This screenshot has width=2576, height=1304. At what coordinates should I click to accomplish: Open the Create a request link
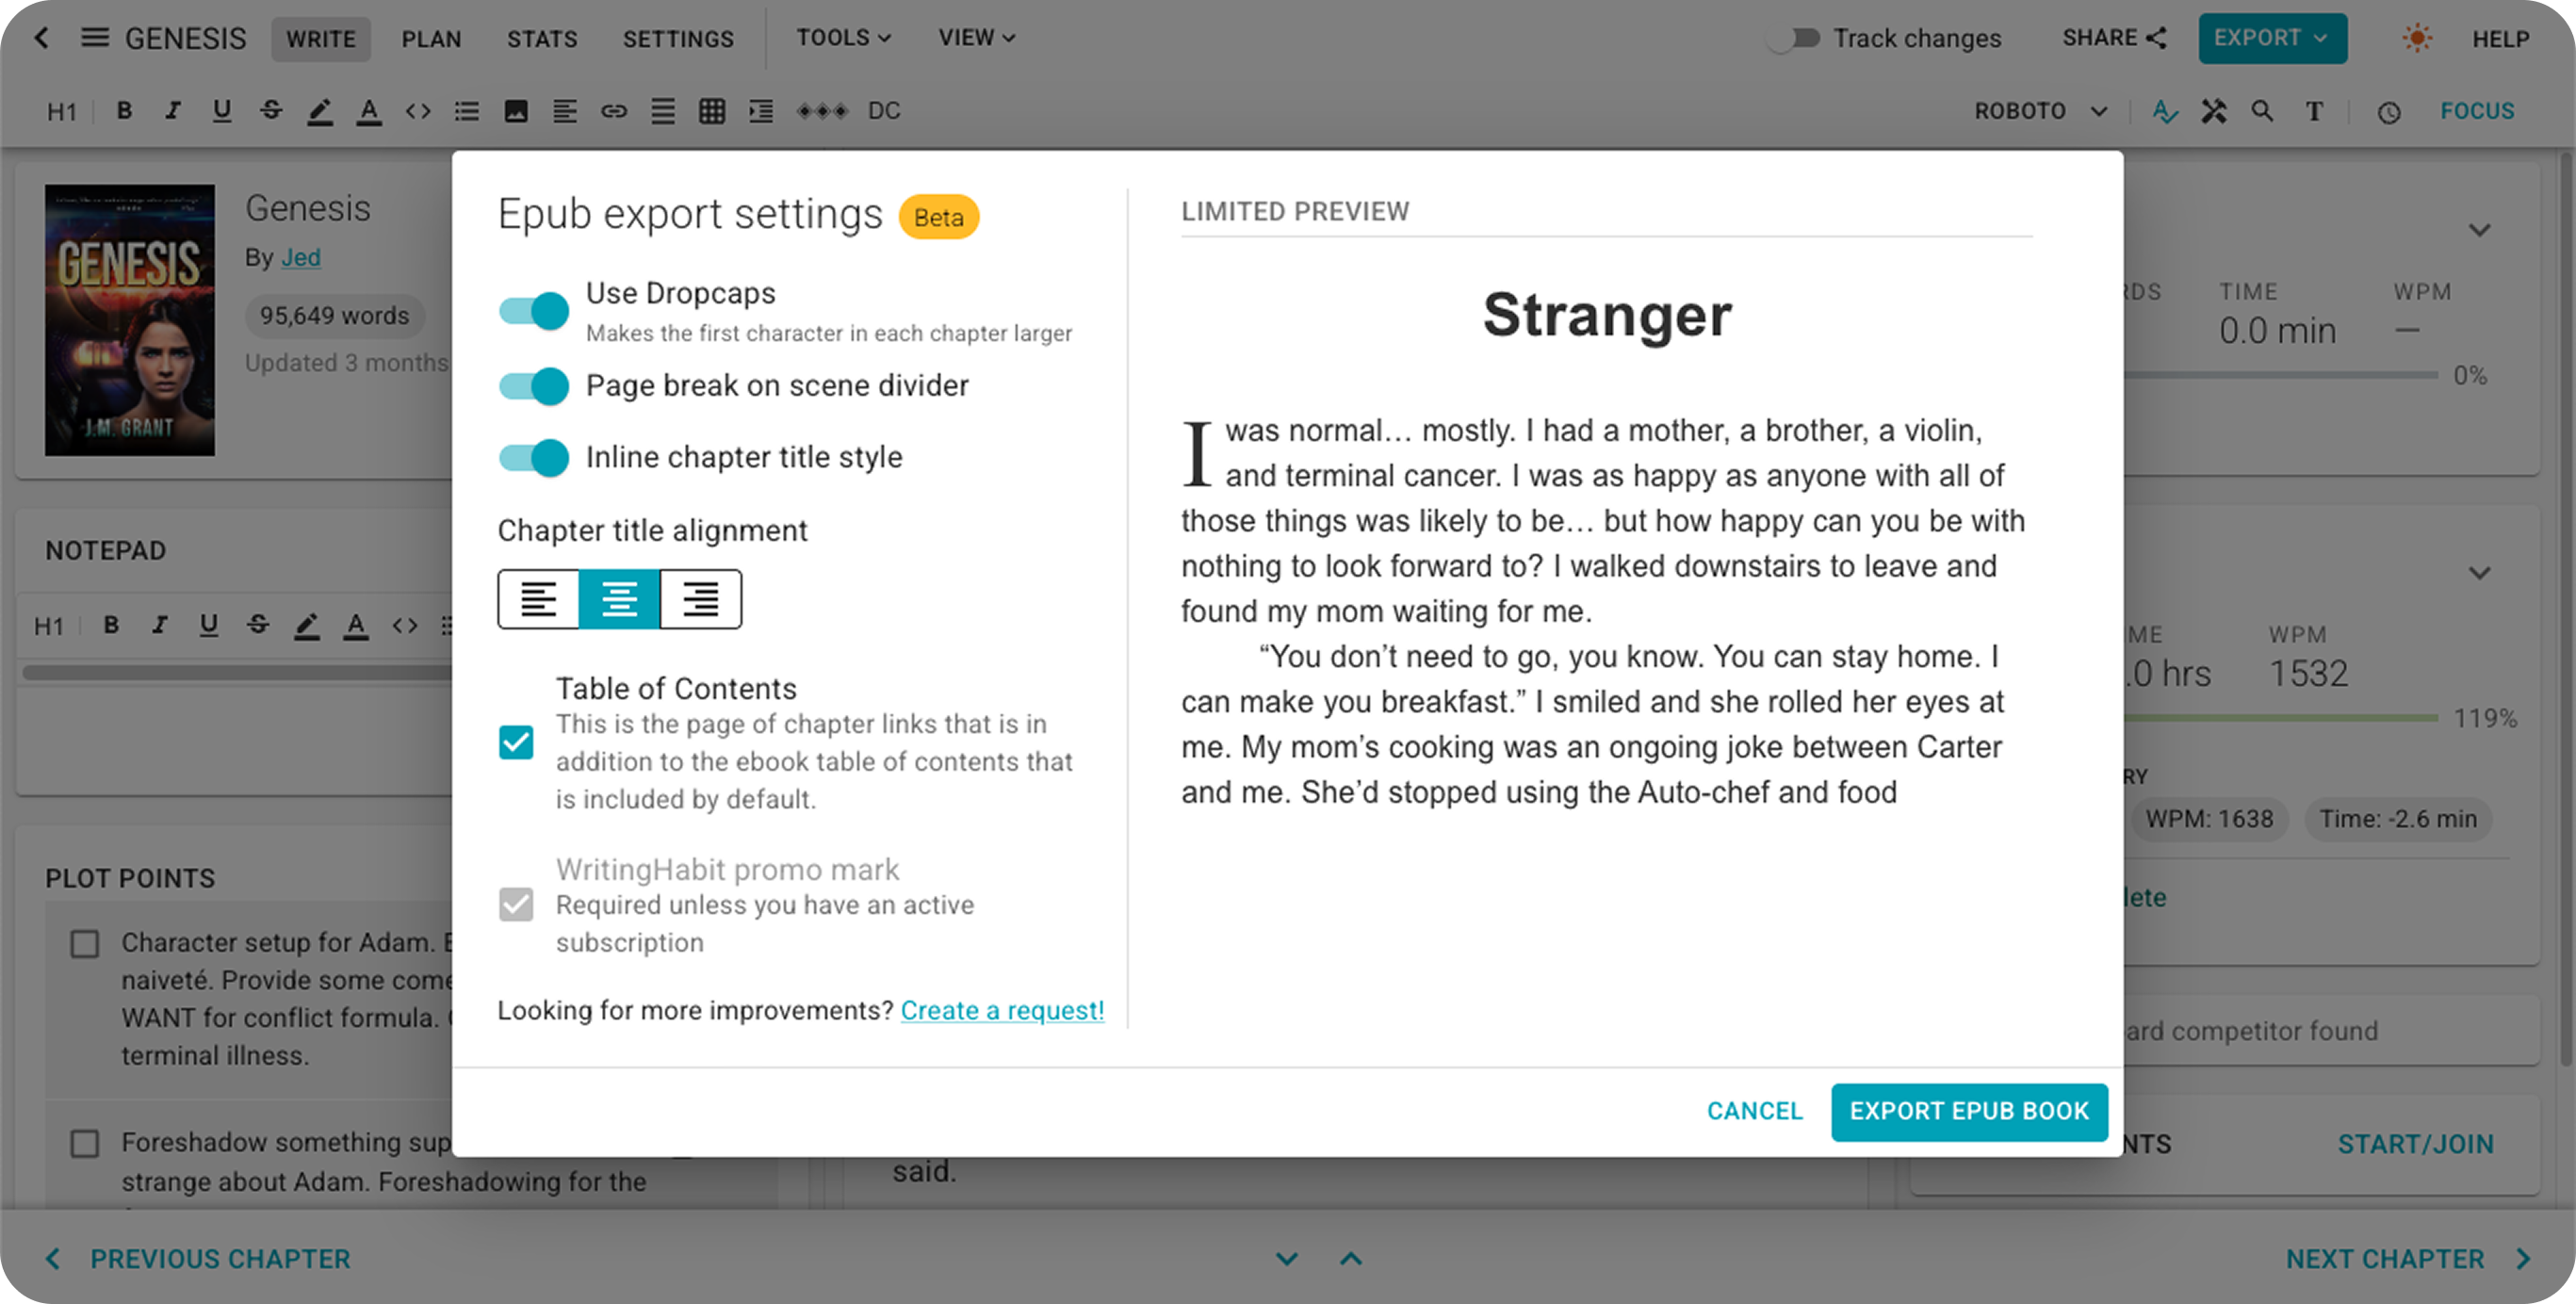[x=1002, y=1010]
